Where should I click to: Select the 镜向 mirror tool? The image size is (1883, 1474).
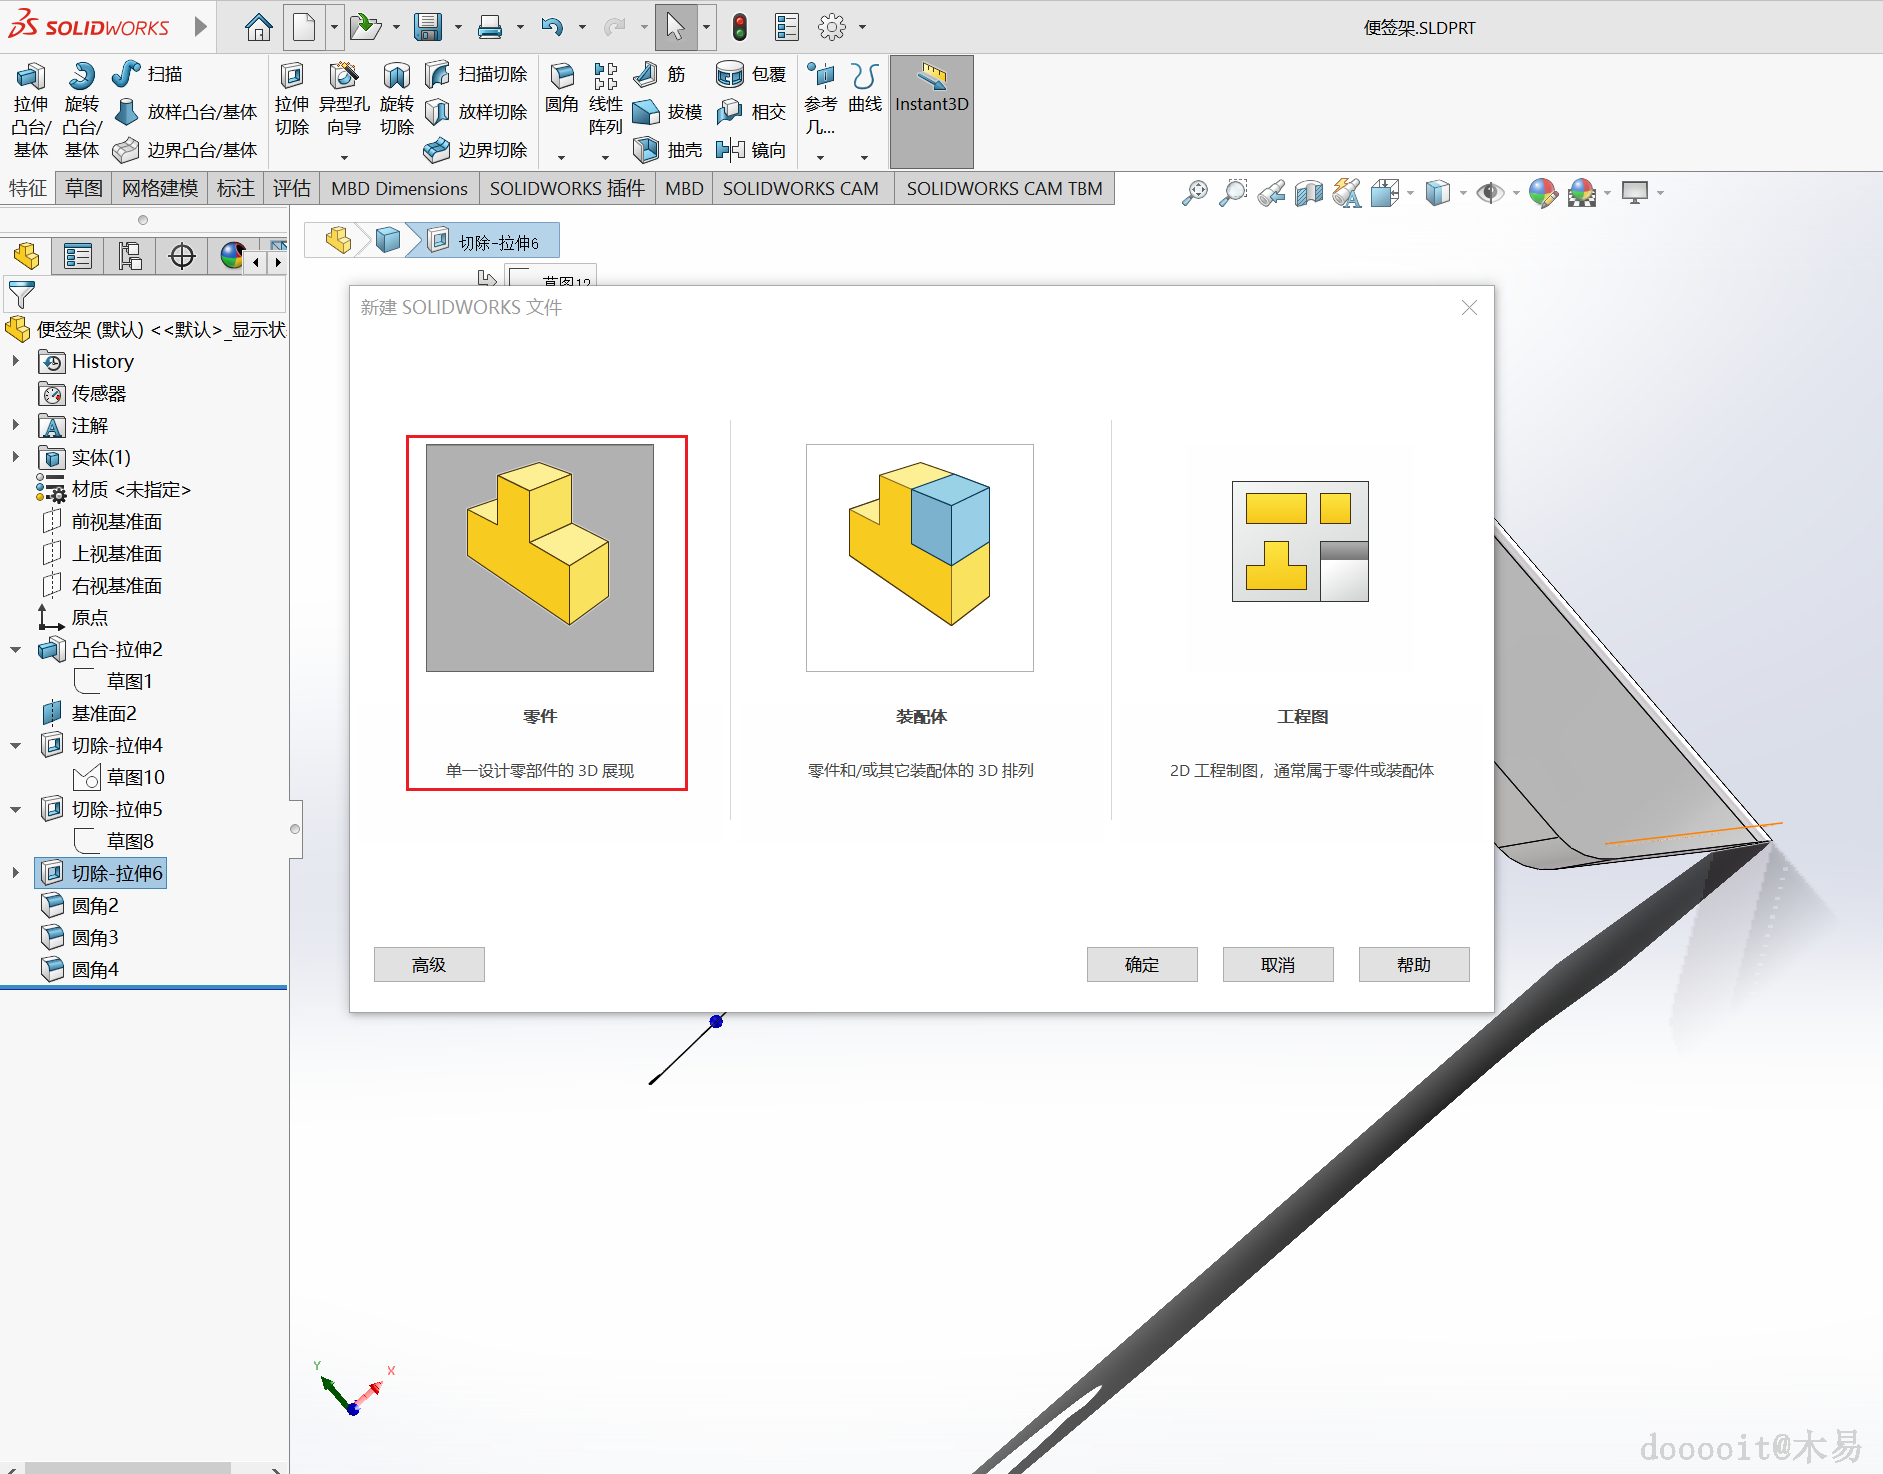tap(751, 150)
